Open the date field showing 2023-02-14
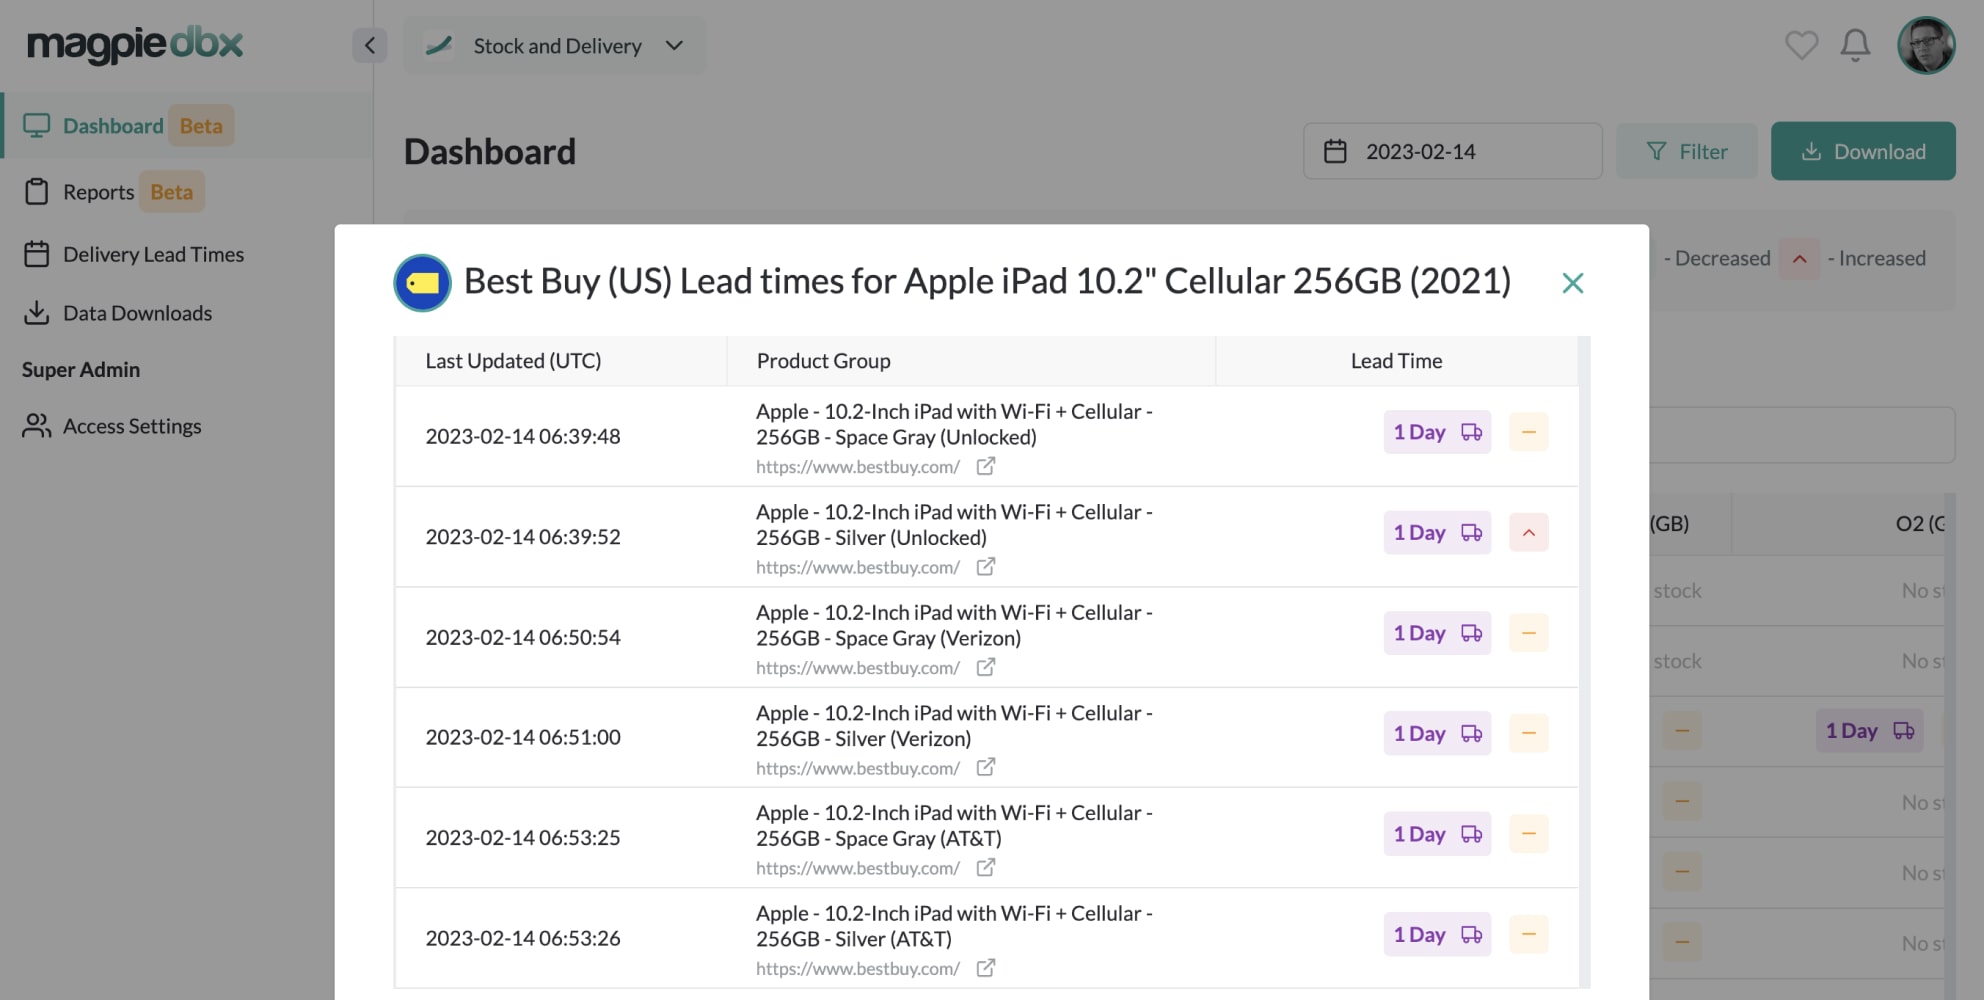 (1452, 151)
